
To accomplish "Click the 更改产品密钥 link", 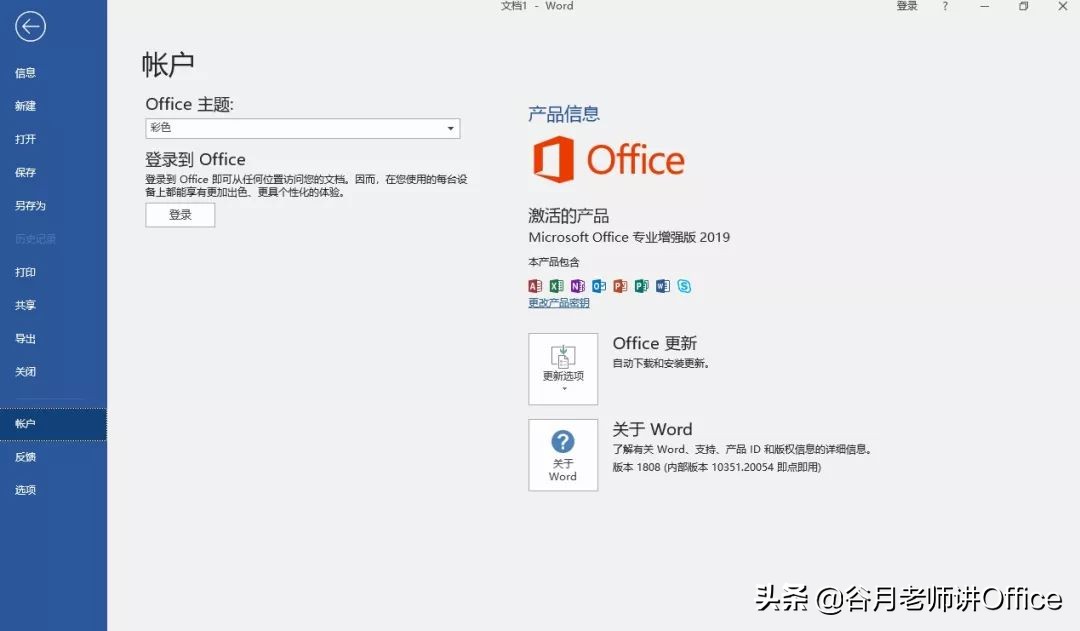I will click(559, 303).
